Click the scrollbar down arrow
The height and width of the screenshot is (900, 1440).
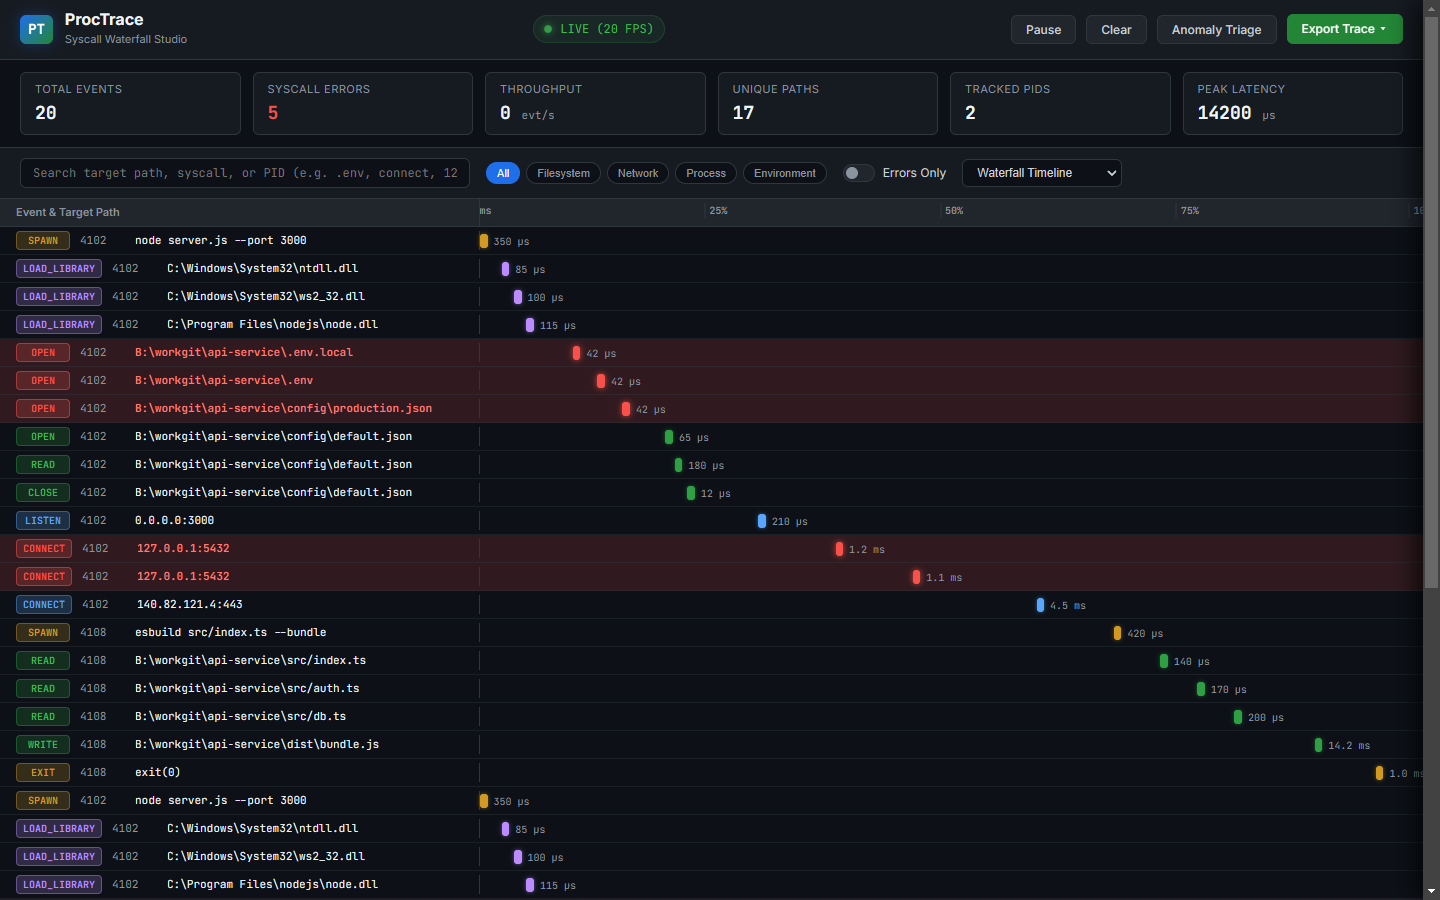coord(1431,891)
